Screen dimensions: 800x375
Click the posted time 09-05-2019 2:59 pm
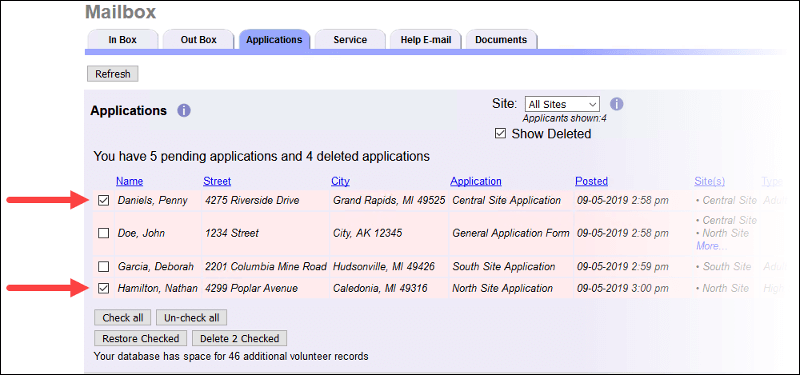(622, 266)
